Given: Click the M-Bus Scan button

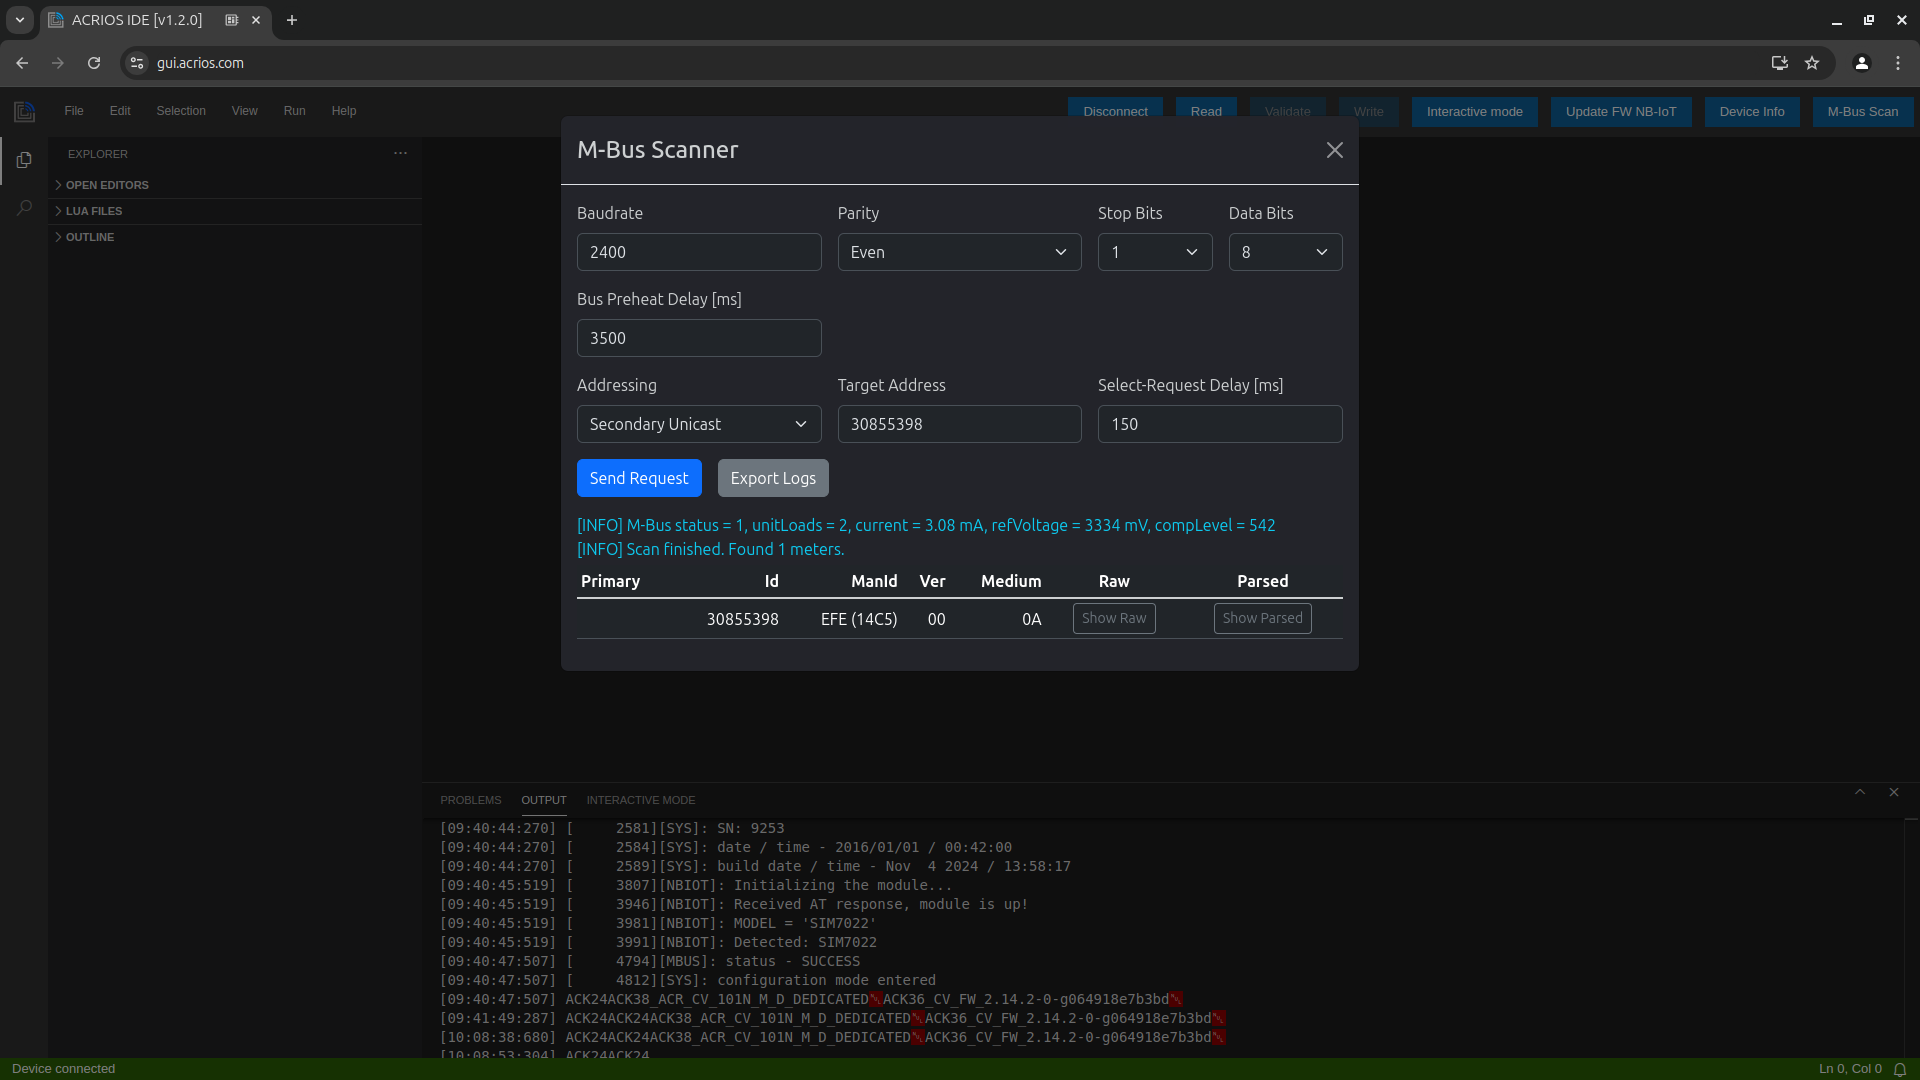Looking at the screenshot, I should [1863, 111].
